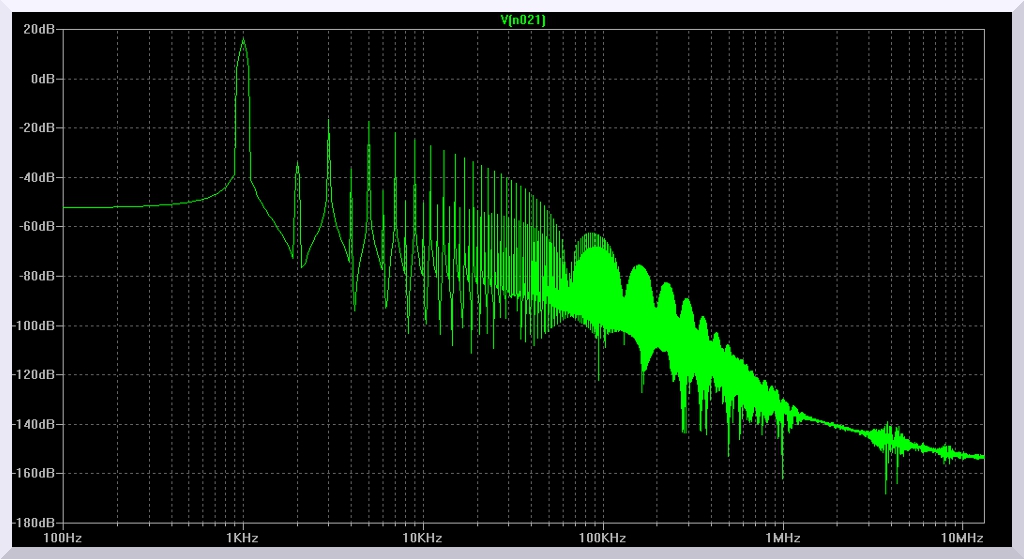
Task: Click the -140dB vertical axis label
Action: (x=34, y=424)
